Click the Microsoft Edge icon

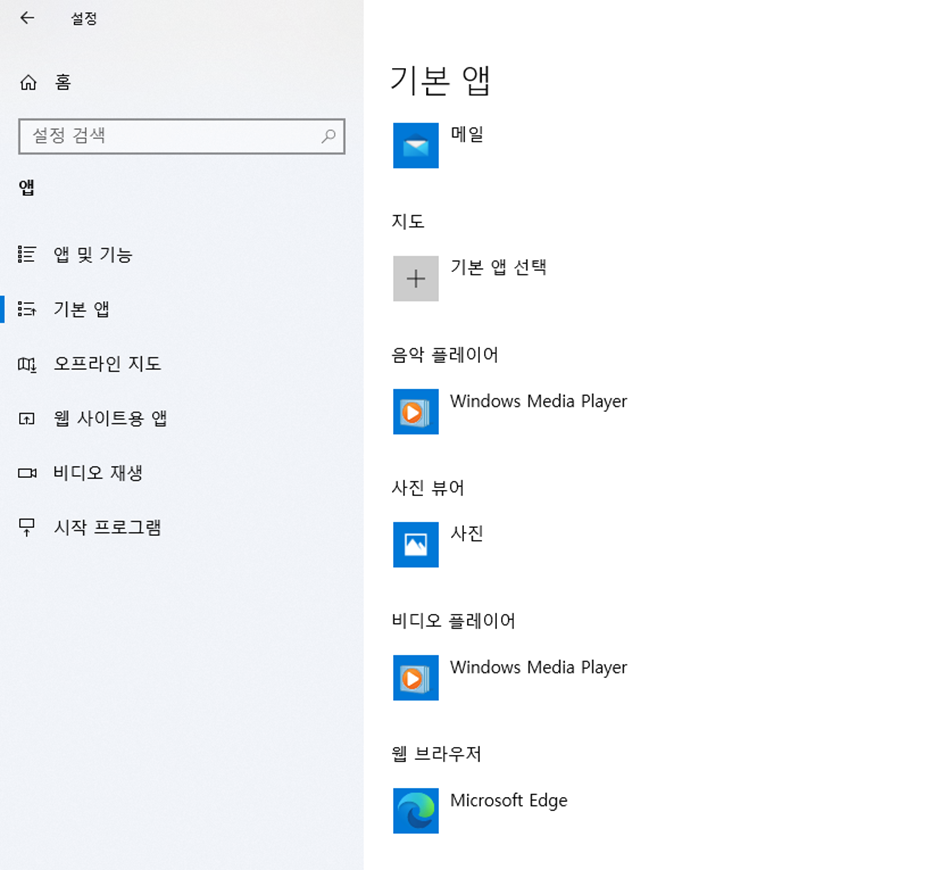click(415, 811)
